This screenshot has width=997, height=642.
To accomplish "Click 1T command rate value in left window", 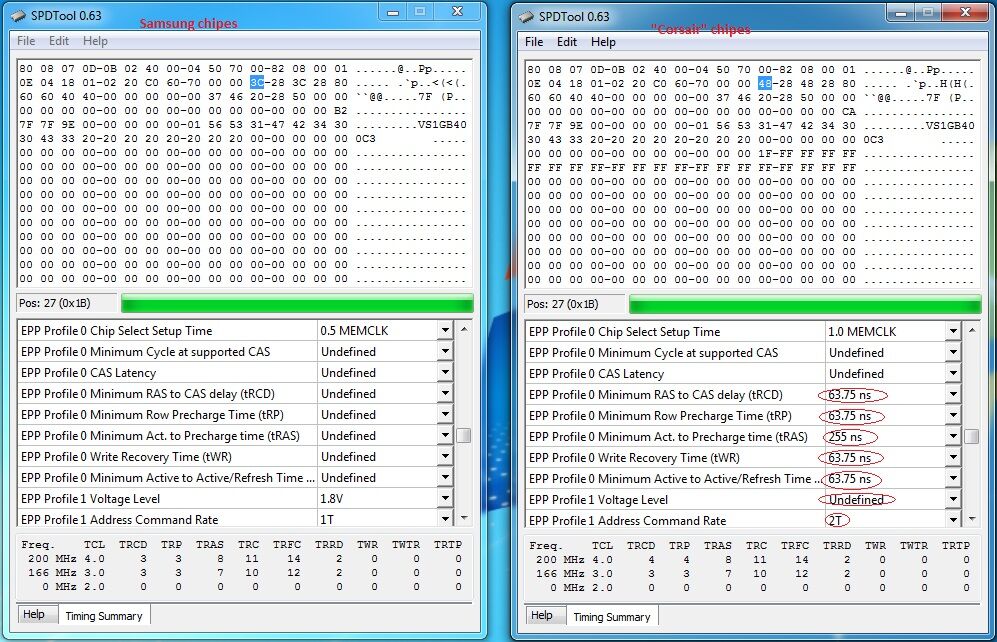I will click(x=327, y=519).
